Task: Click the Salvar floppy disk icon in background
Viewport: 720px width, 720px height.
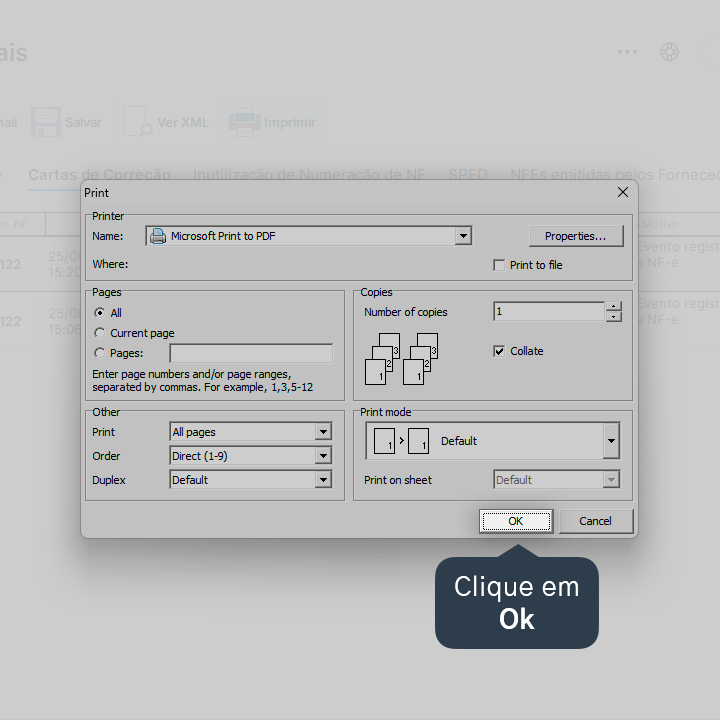Action: 46,122
